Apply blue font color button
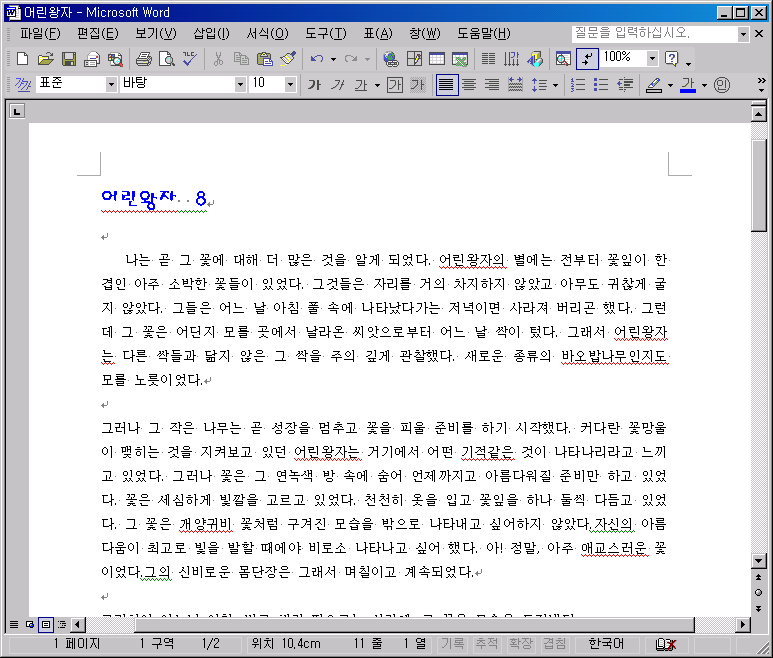The image size is (773, 658). 688,85
